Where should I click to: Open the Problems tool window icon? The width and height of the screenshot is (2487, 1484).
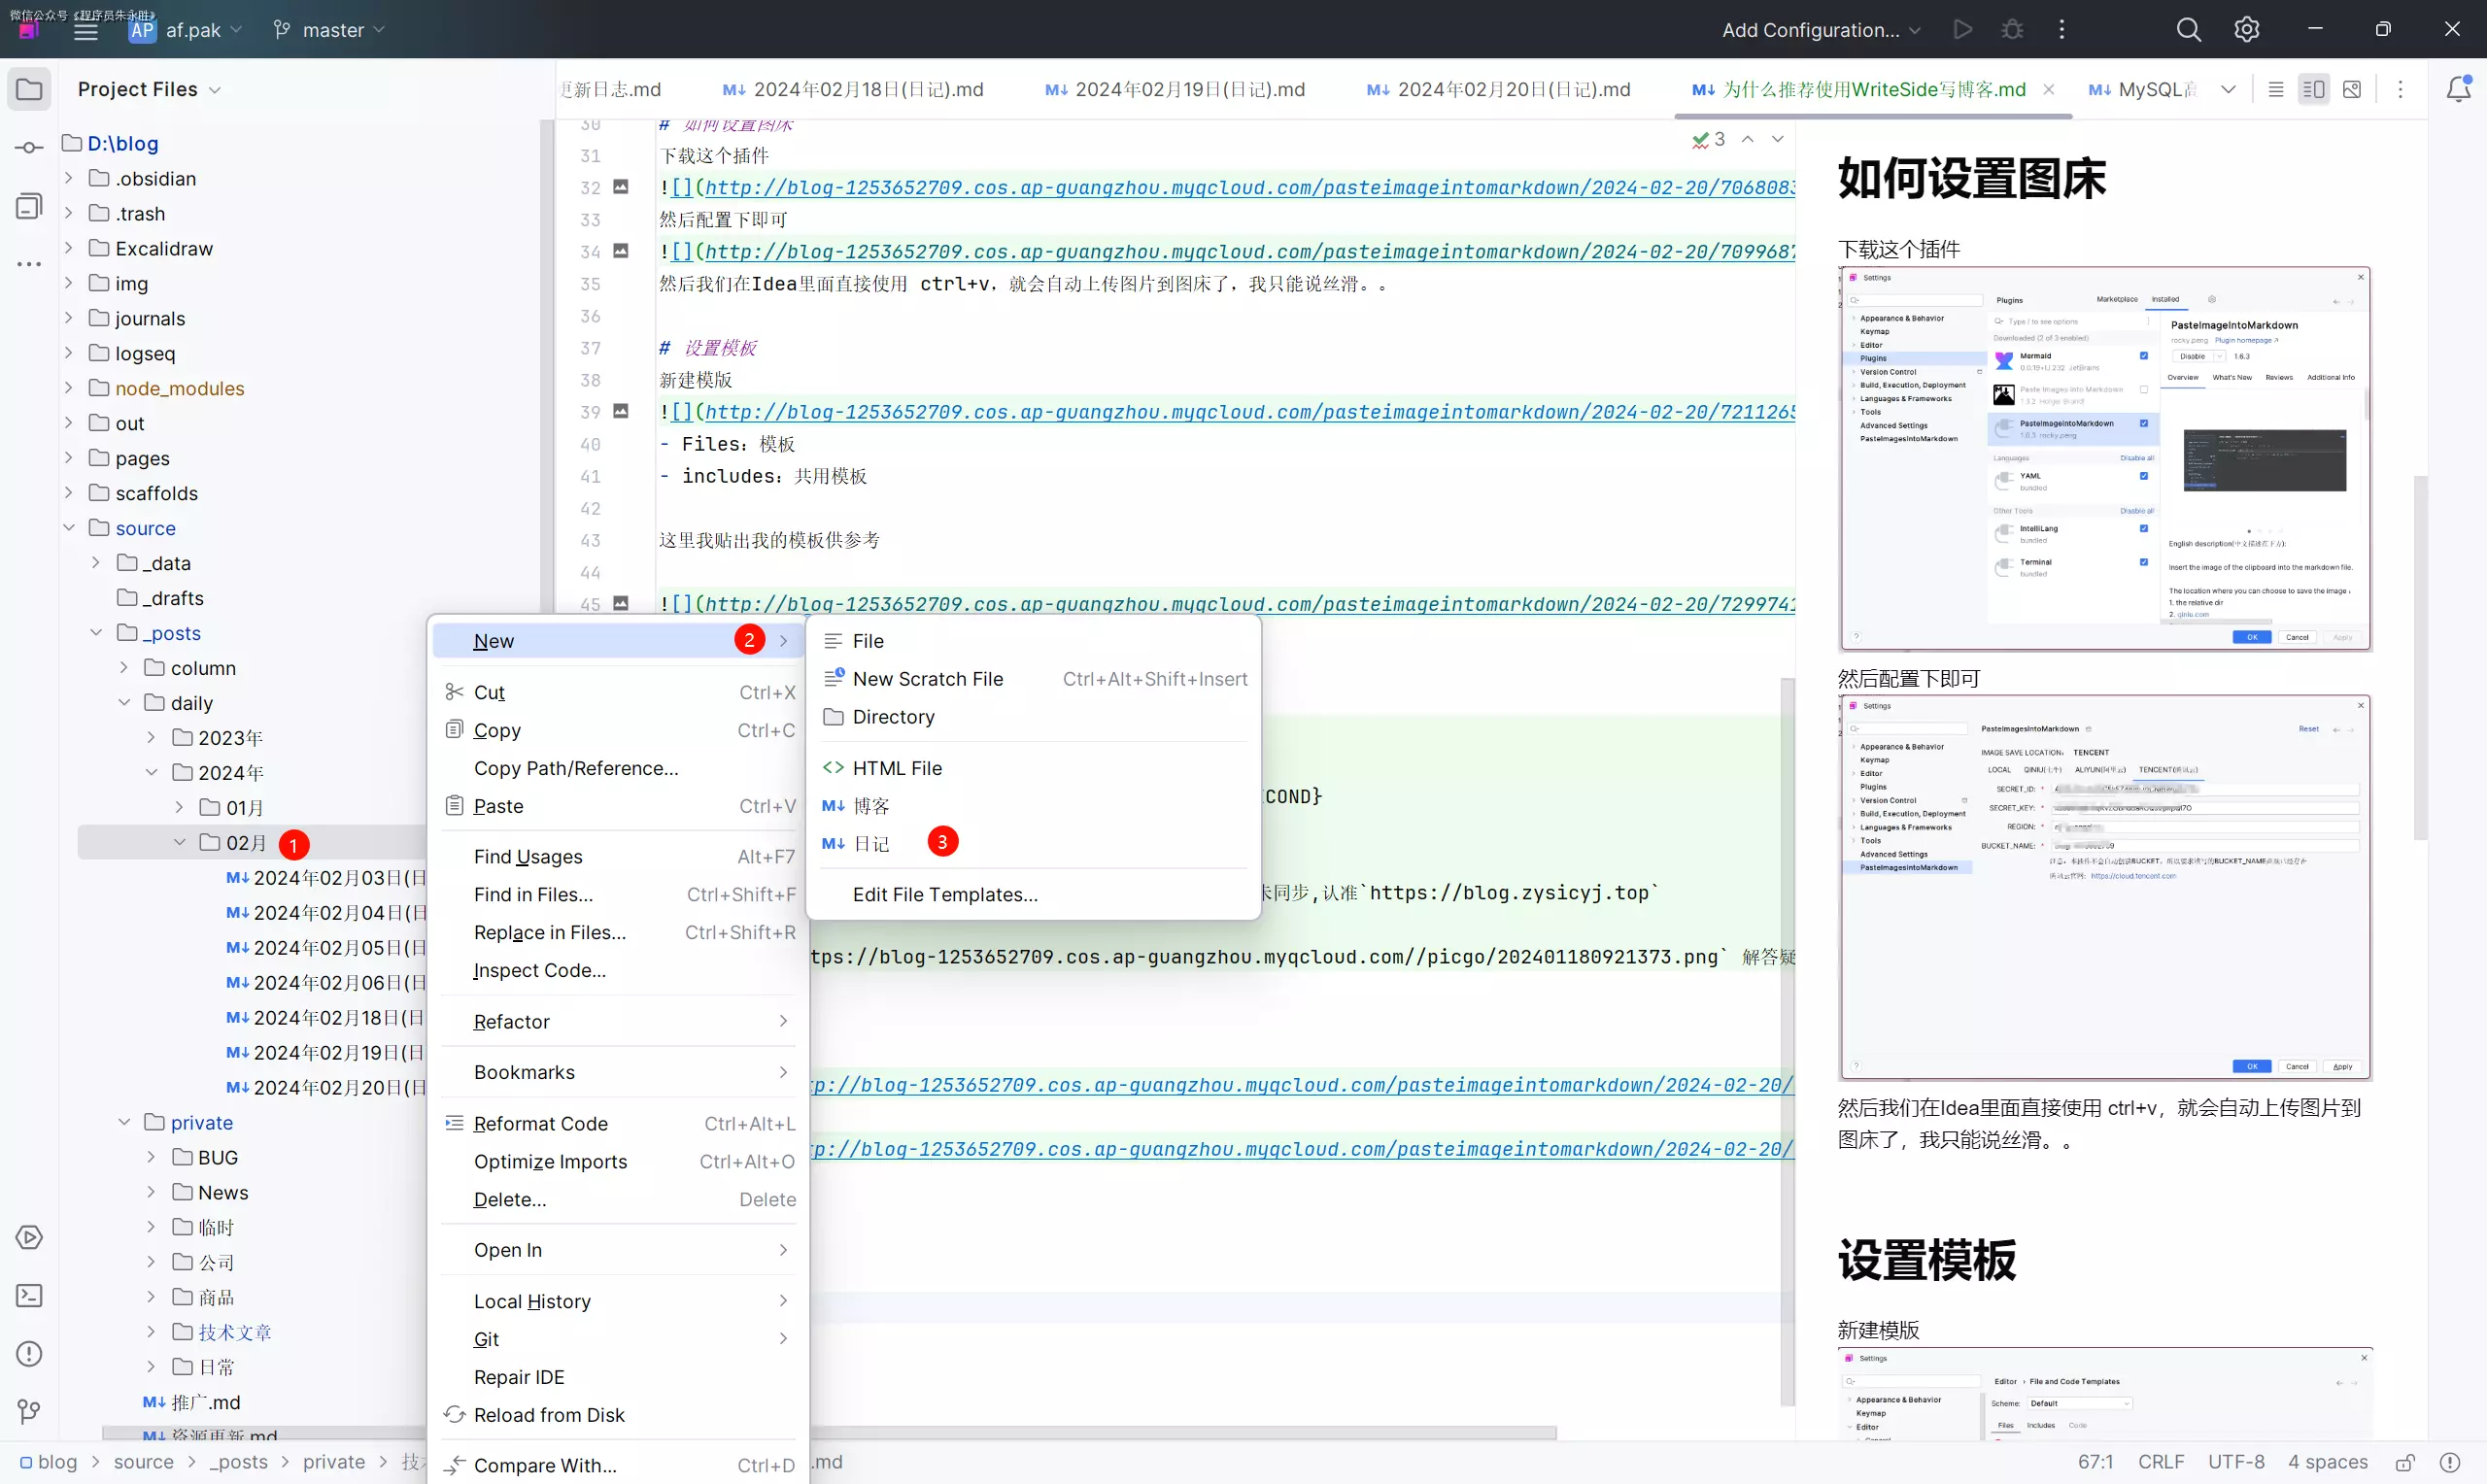tap(29, 1354)
